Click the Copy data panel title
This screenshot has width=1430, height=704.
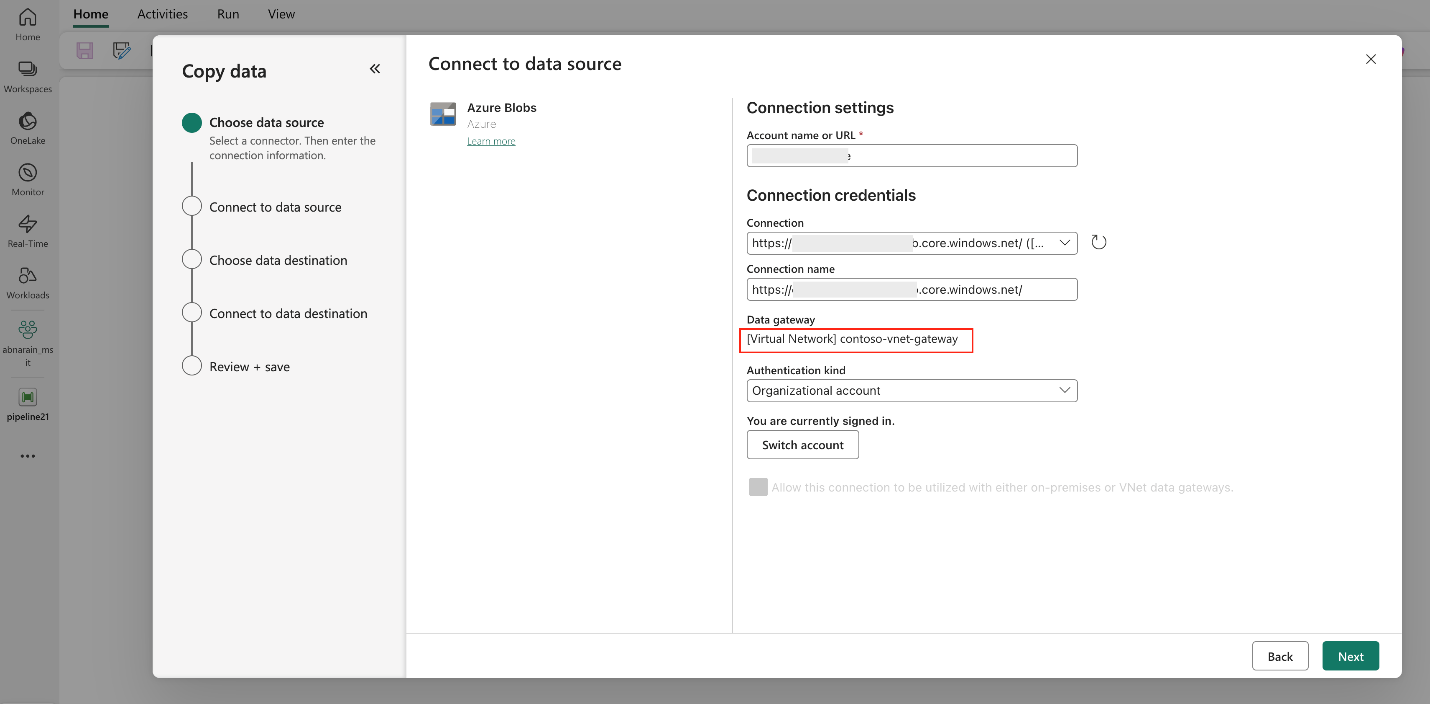(224, 71)
